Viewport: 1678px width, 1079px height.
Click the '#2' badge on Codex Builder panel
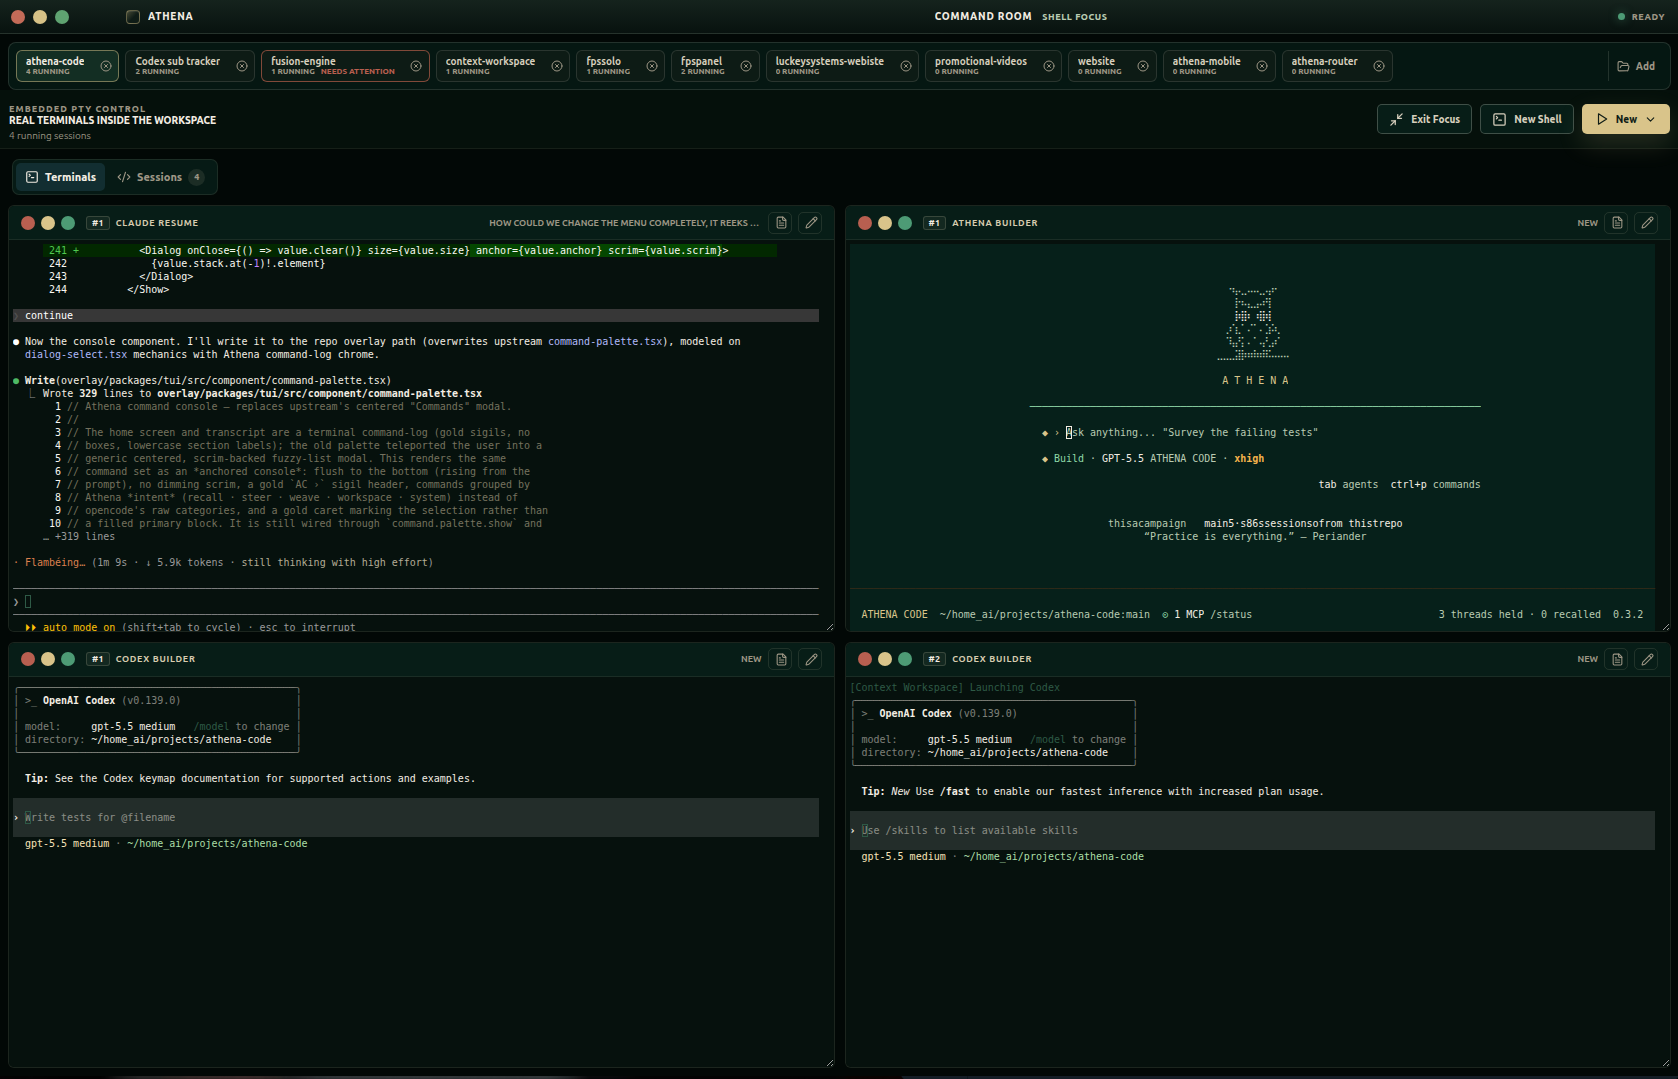[x=934, y=659]
